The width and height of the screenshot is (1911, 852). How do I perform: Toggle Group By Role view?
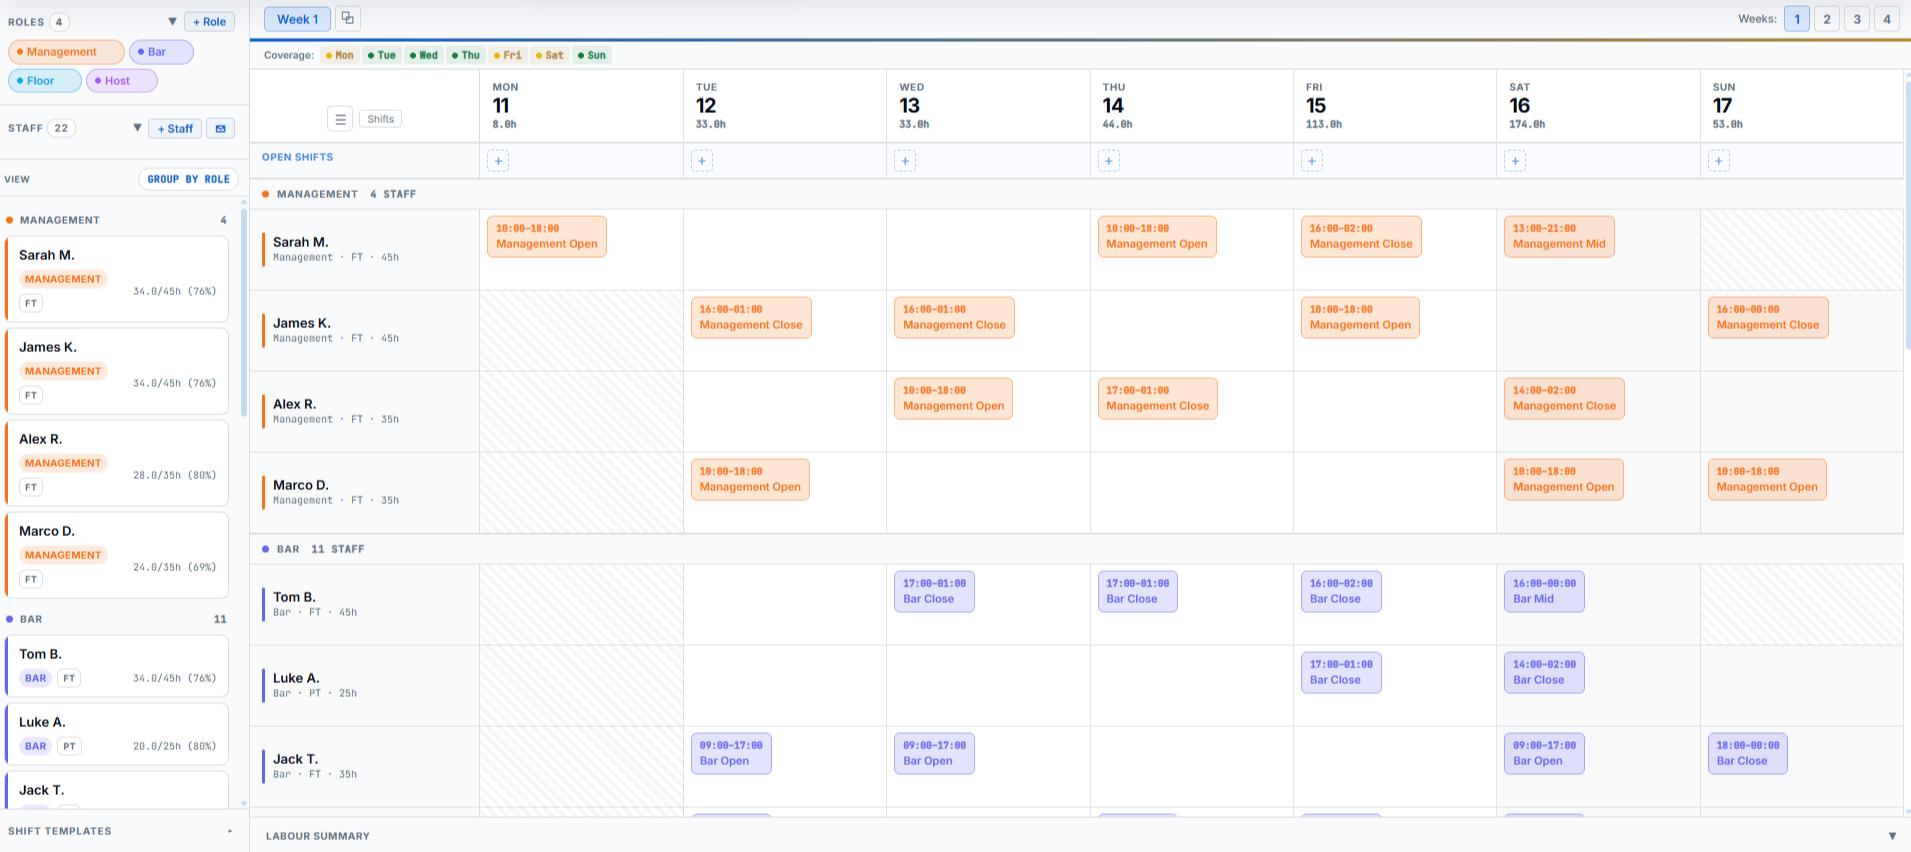tap(188, 179)
